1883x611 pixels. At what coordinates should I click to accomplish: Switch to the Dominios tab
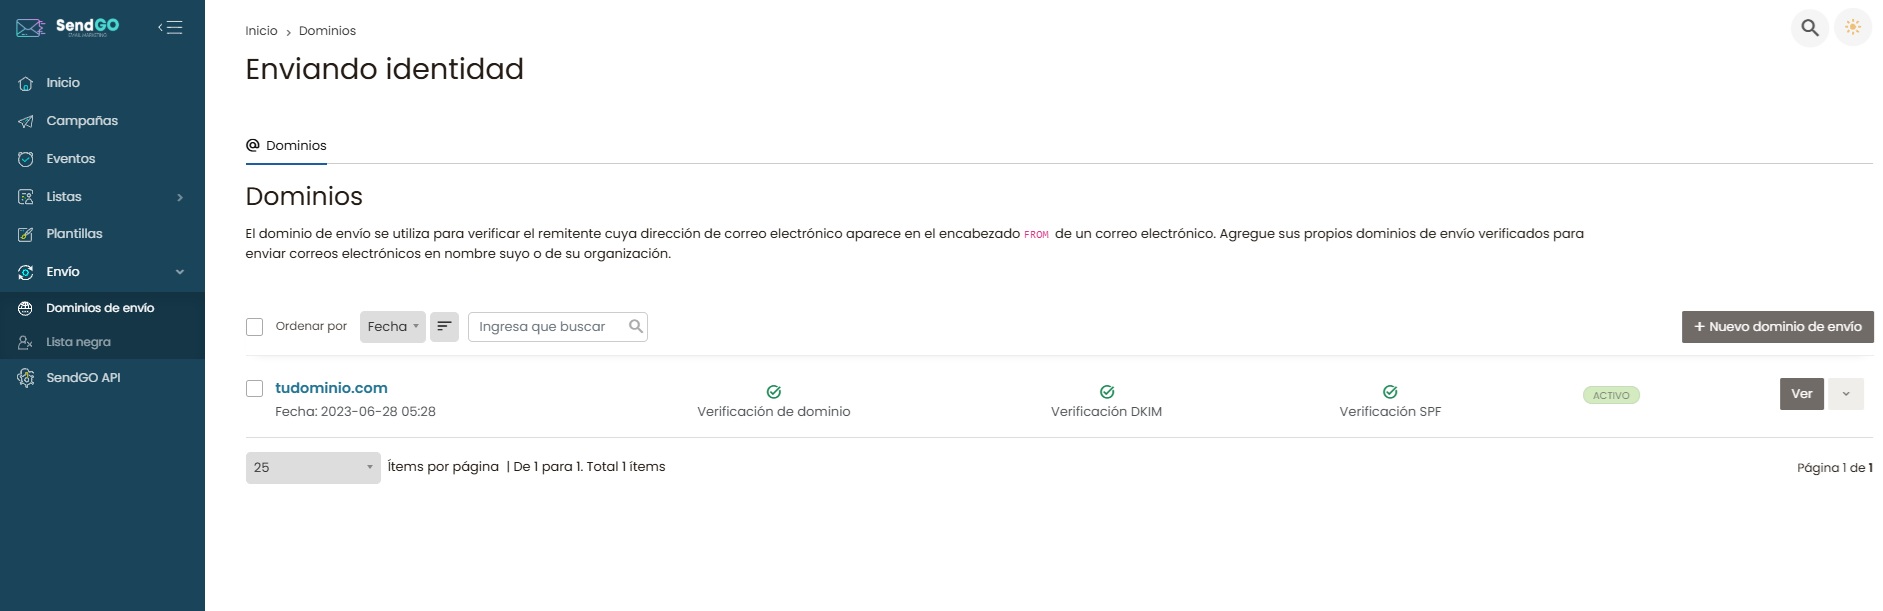(x=286, y=146)
